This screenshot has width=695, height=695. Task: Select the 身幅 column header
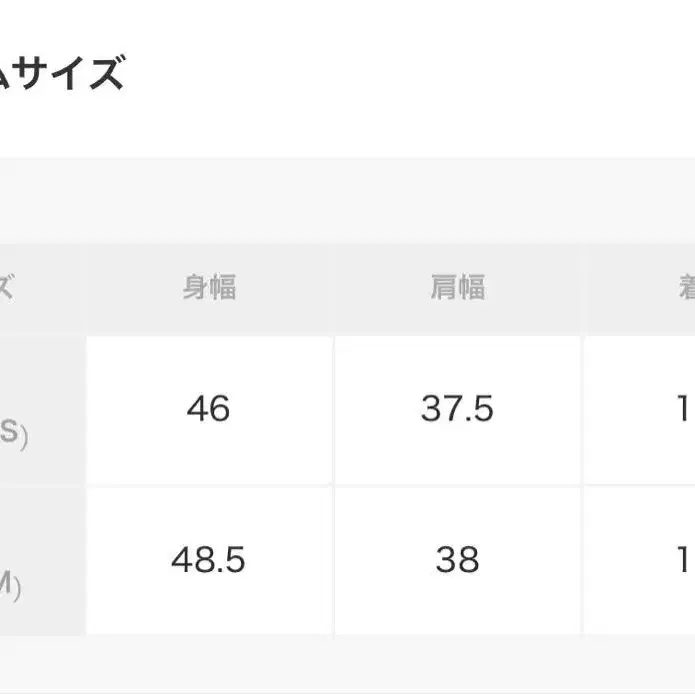[x=208, y=288]
